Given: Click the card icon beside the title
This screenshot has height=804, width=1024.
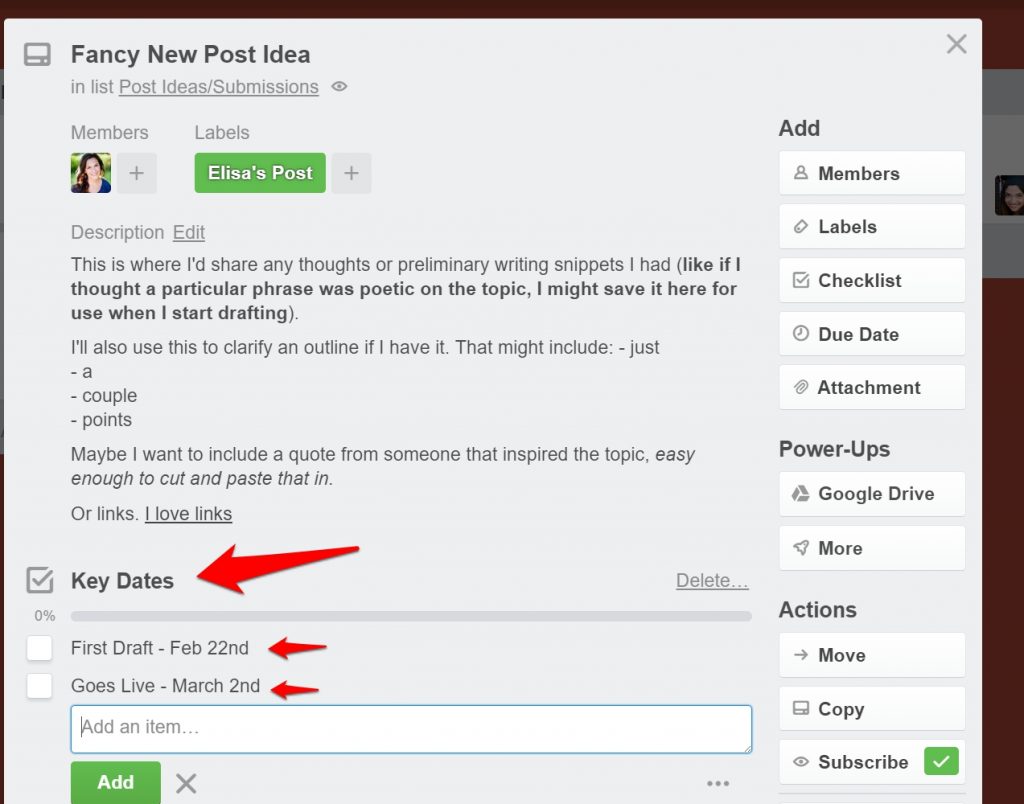Looking at the screenshot, I should pos(37,55).
